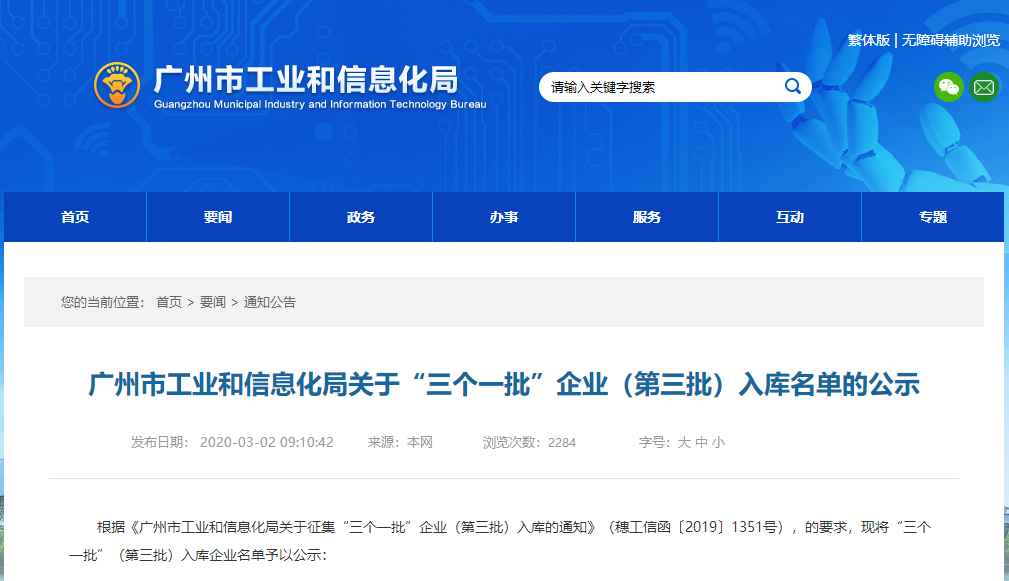Click the search magnifier icon
Screen dimensions: 1009x581
click(x=793, y=86)
